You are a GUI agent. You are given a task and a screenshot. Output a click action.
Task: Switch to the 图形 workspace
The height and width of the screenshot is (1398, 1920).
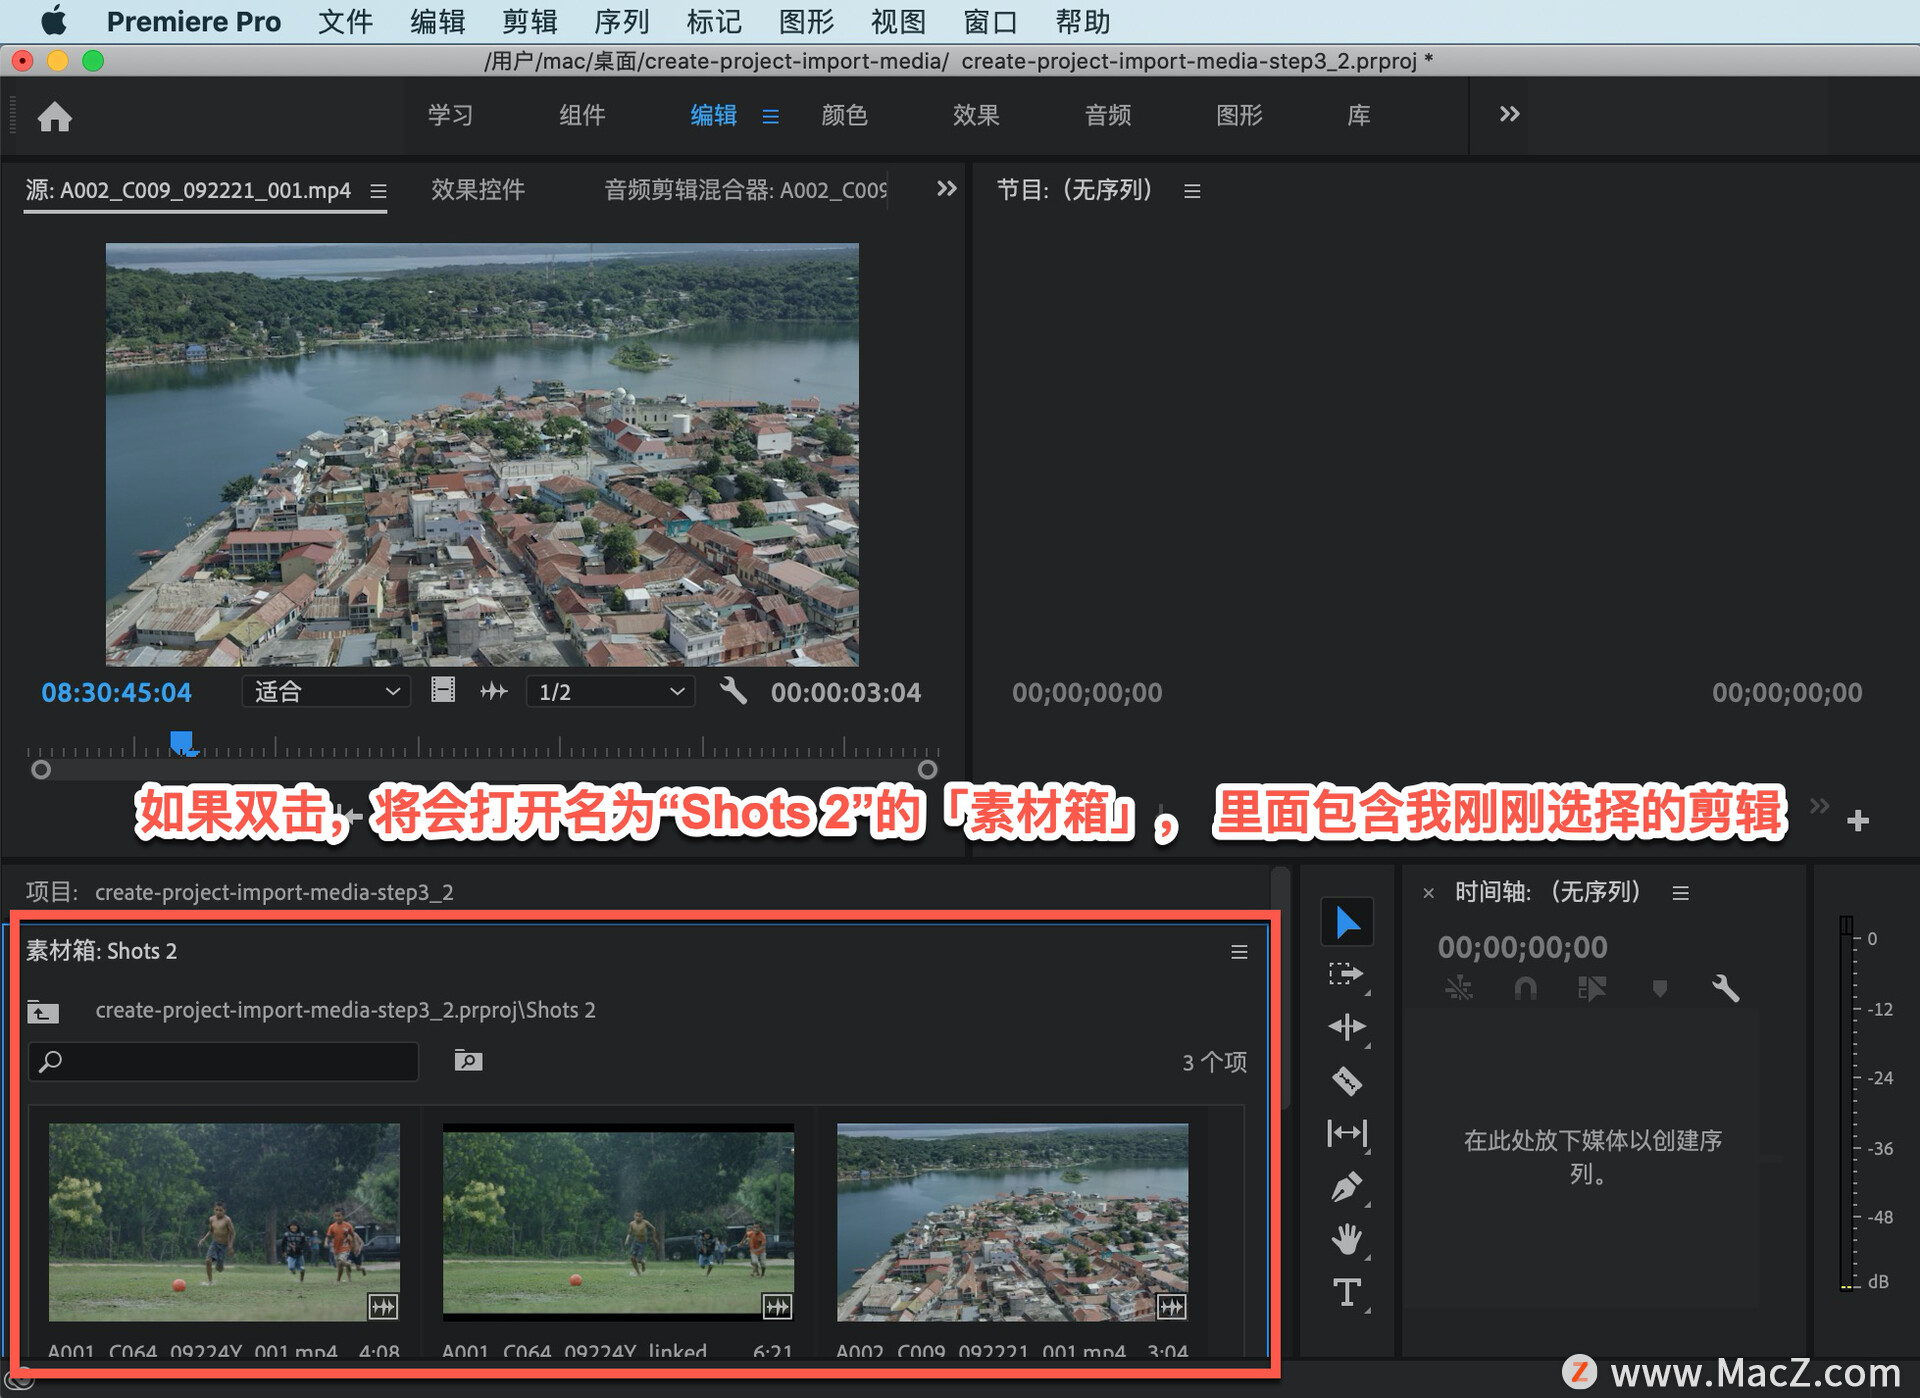pos(1239,115)
